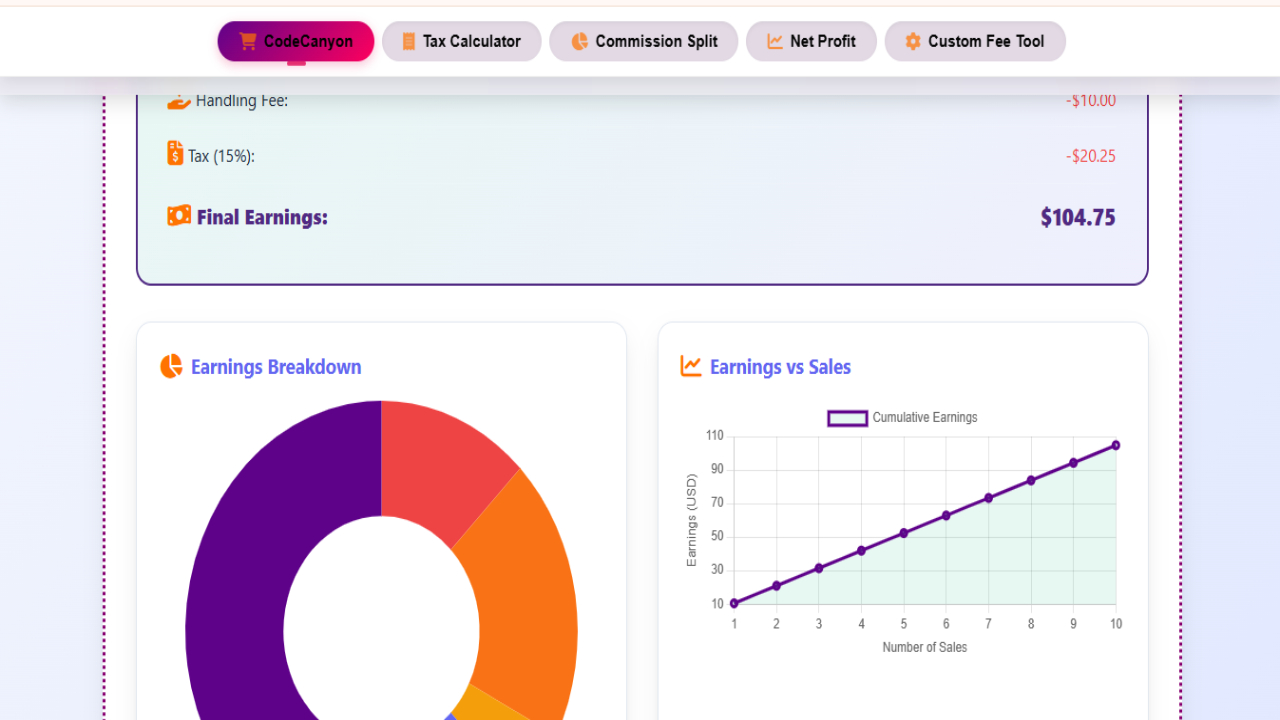Image resolution: width=1280 pixels, height=720 pixels.
Task: Open the CodeCanyon tab
Action: [x=296, y=41]
